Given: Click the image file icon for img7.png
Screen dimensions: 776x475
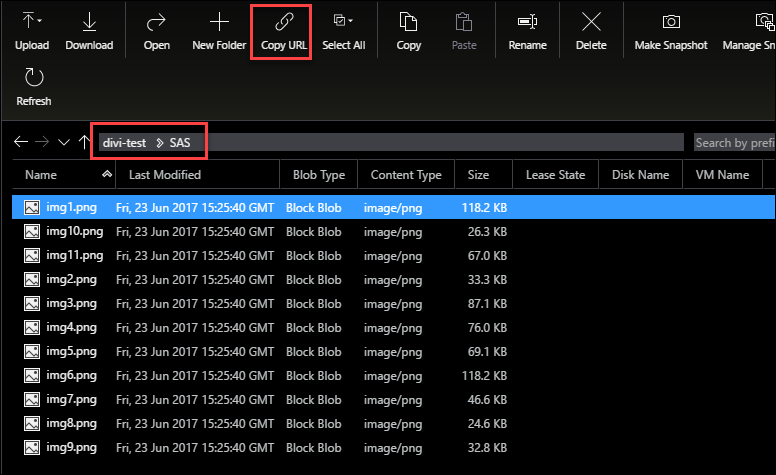Looking at the screenshot, I should coord(32,399).
